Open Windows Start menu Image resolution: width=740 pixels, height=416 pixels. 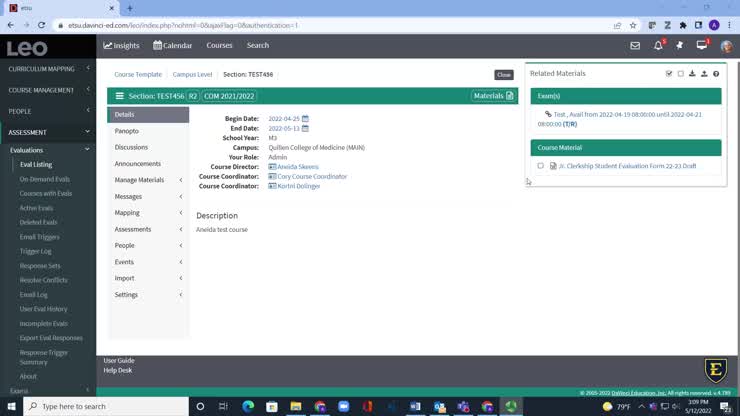pos(11,407)
